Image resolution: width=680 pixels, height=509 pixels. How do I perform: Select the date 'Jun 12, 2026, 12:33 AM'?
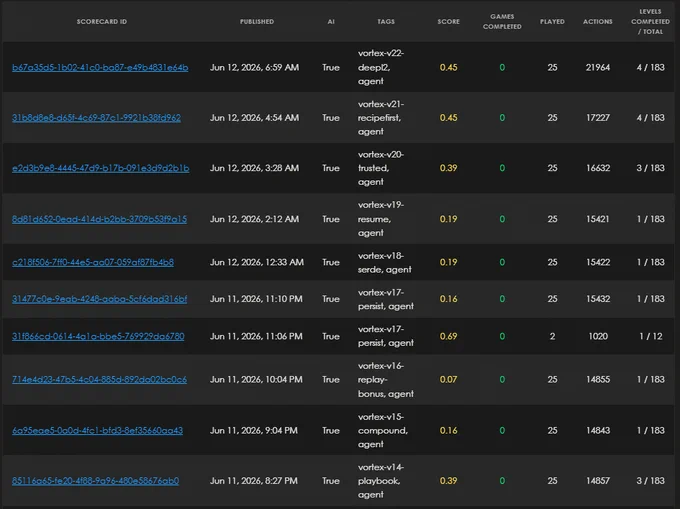click(x=257, y=262)
